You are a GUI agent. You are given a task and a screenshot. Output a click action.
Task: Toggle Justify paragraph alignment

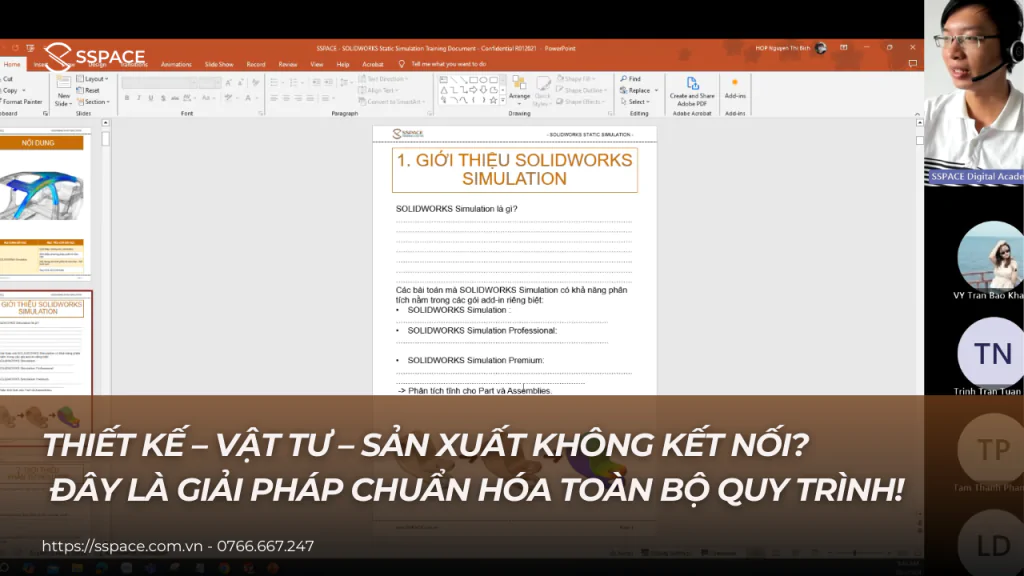click(x=310, y=98)
